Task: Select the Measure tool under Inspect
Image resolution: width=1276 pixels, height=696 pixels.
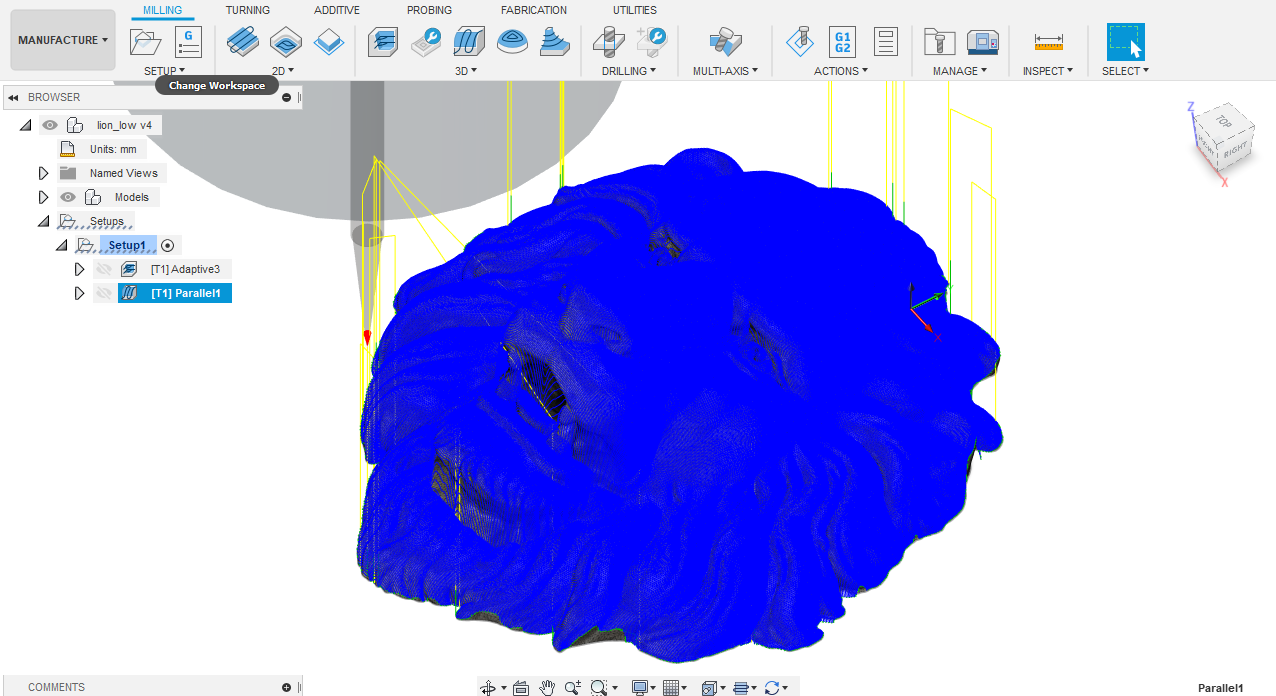Action: (1049, 42)
